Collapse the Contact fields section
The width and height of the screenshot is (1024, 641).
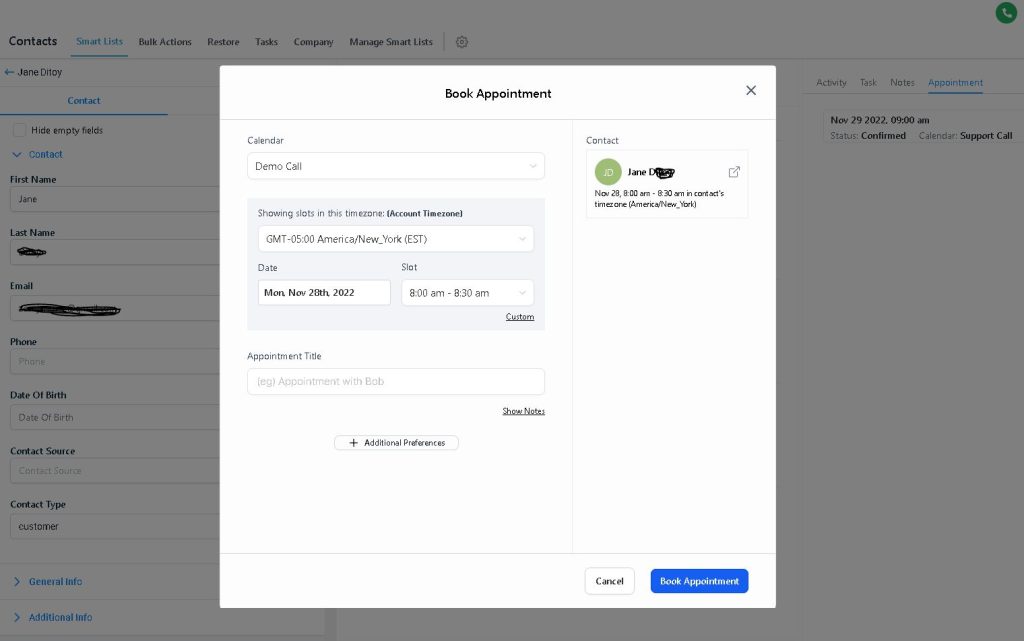tap(18, 154)
